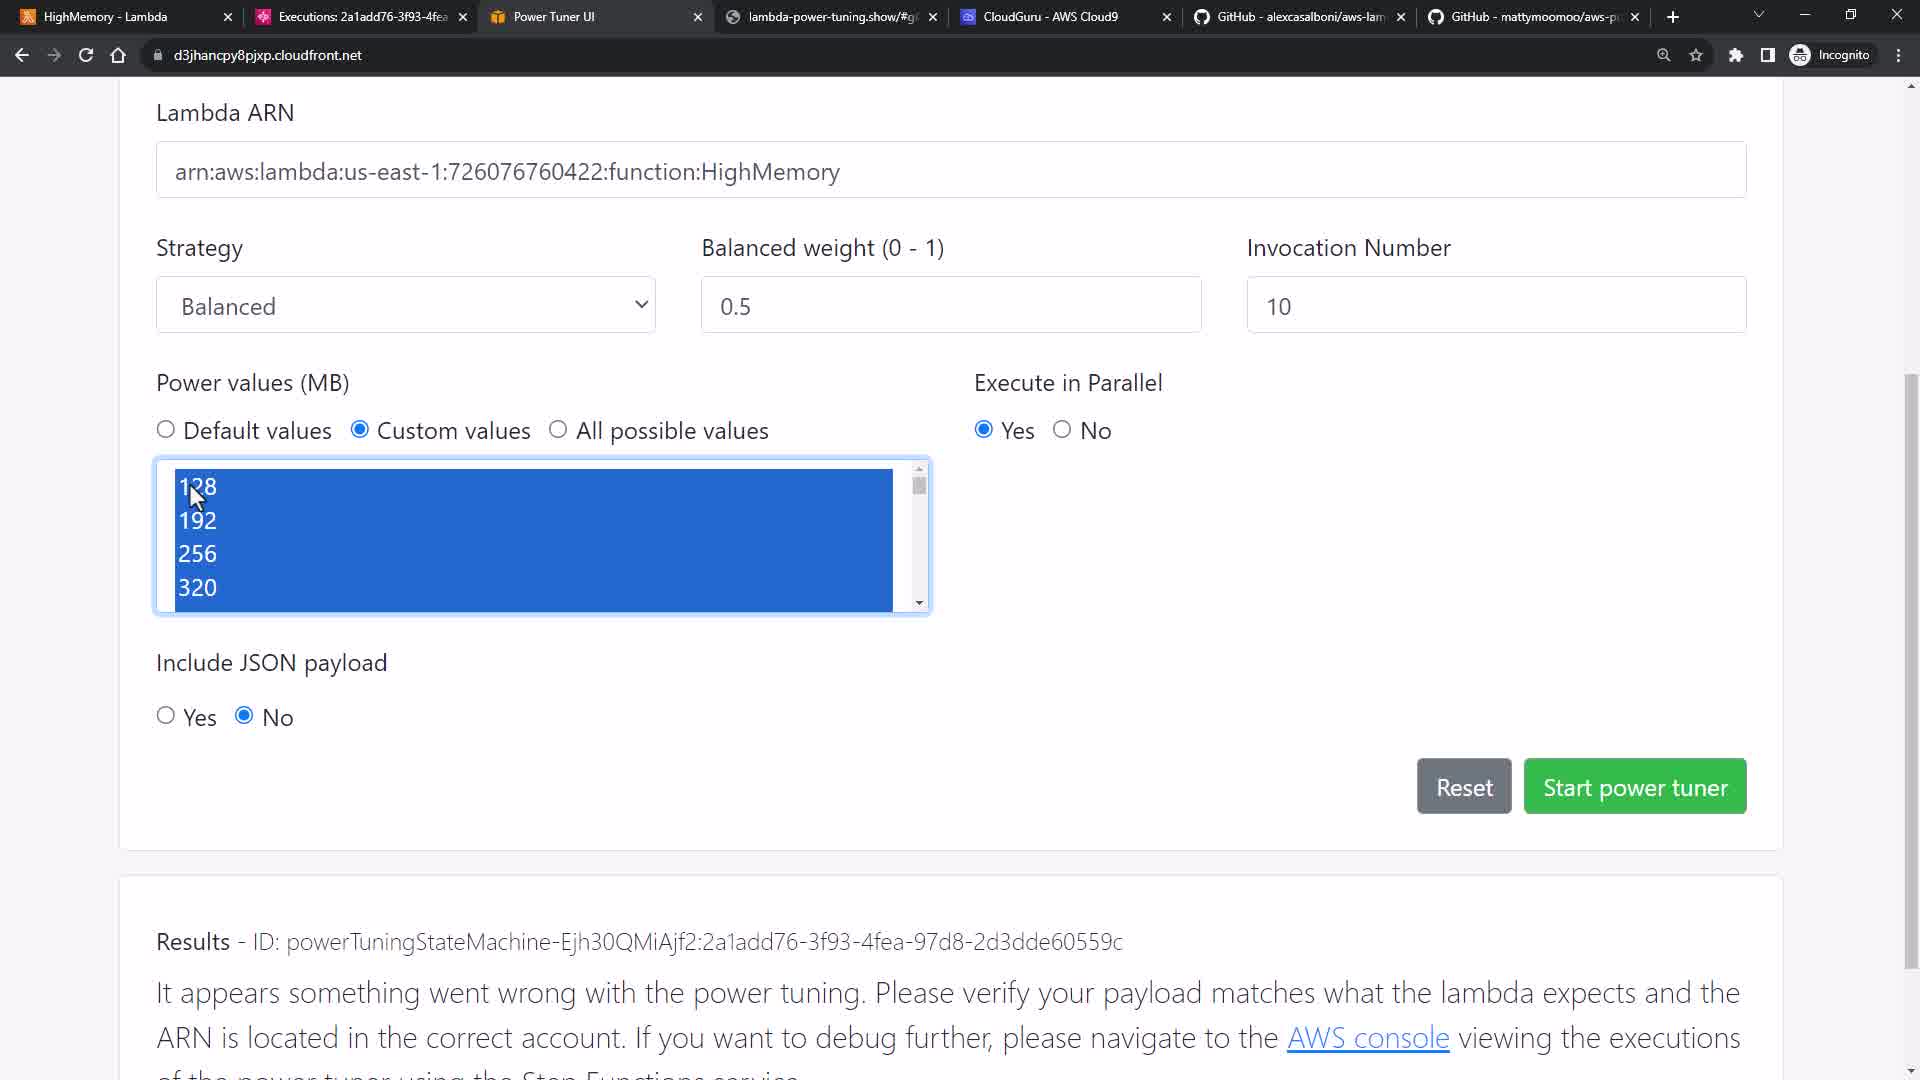Enable Include JSON payload Yes option
The image size is (1920, 1080).
[166, 716]
